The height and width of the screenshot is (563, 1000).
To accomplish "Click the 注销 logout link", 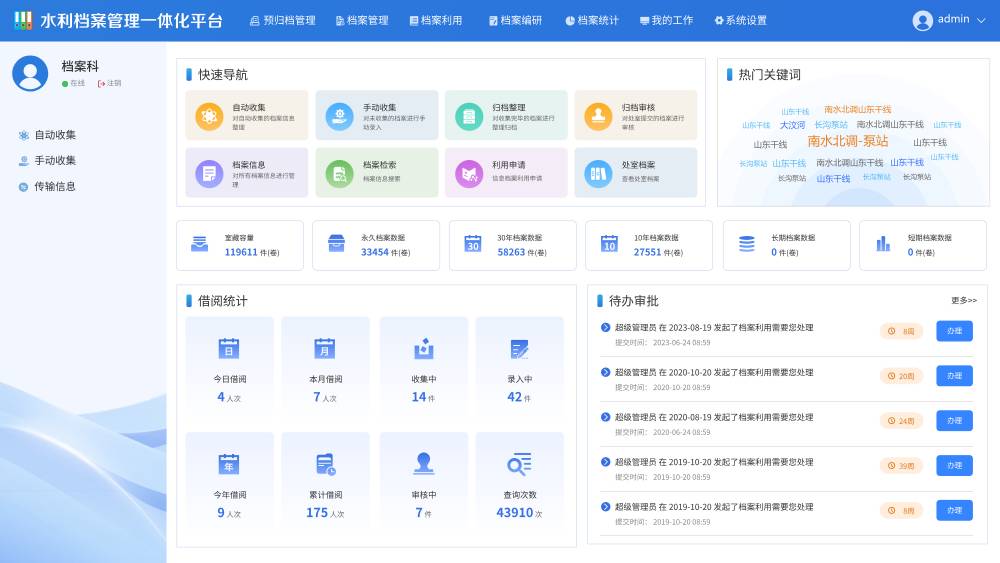I will [x=109, y=84].
